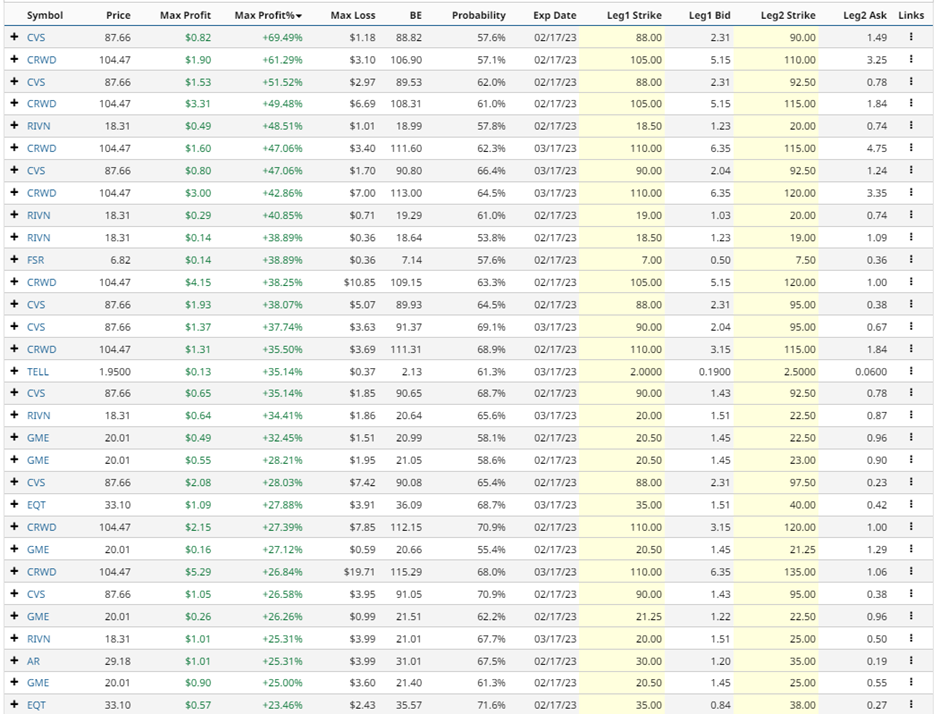Select the $10.85 Max Loss cell
The image size is (940, 714).
(x=359, y=282)
